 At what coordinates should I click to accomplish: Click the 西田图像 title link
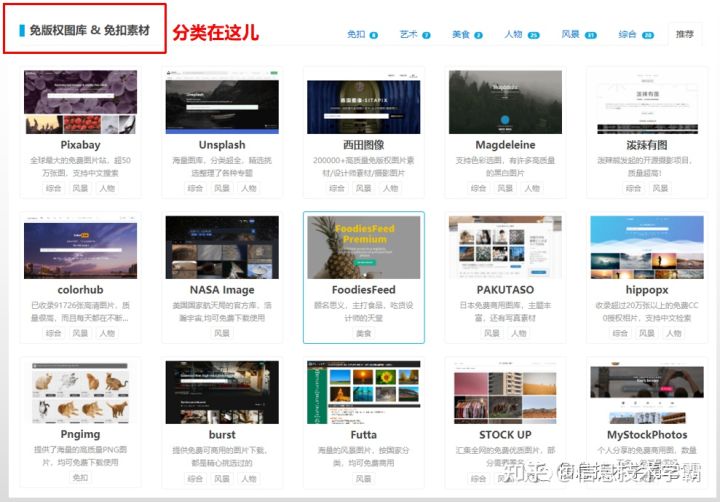(364, 145)
